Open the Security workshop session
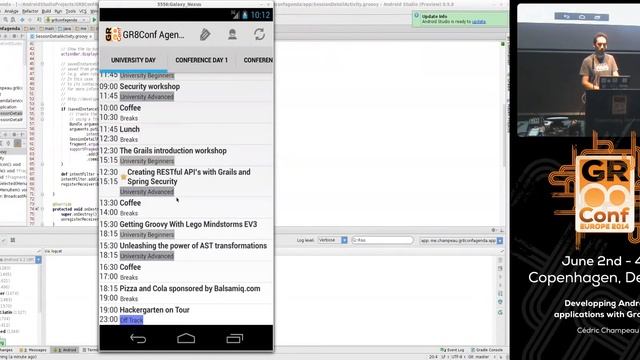640x360 pixels. pos(186,91)
